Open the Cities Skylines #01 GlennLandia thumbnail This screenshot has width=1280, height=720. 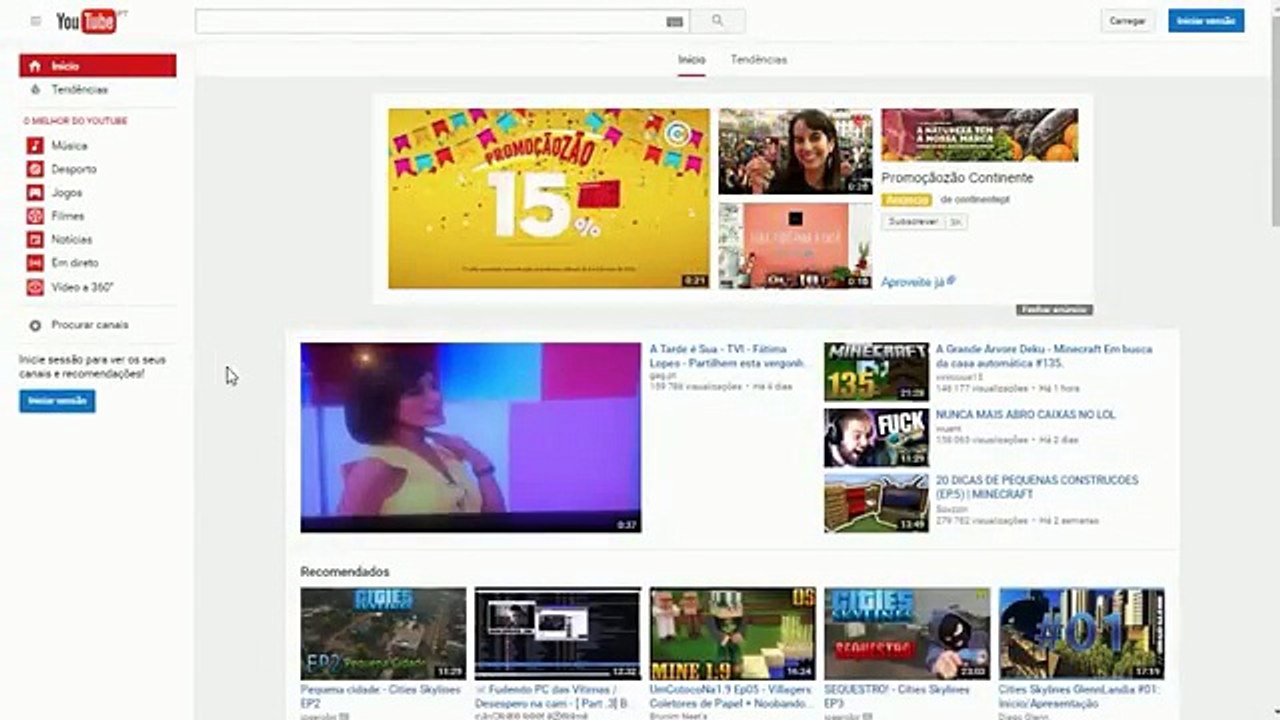[x=1082, y=634]
